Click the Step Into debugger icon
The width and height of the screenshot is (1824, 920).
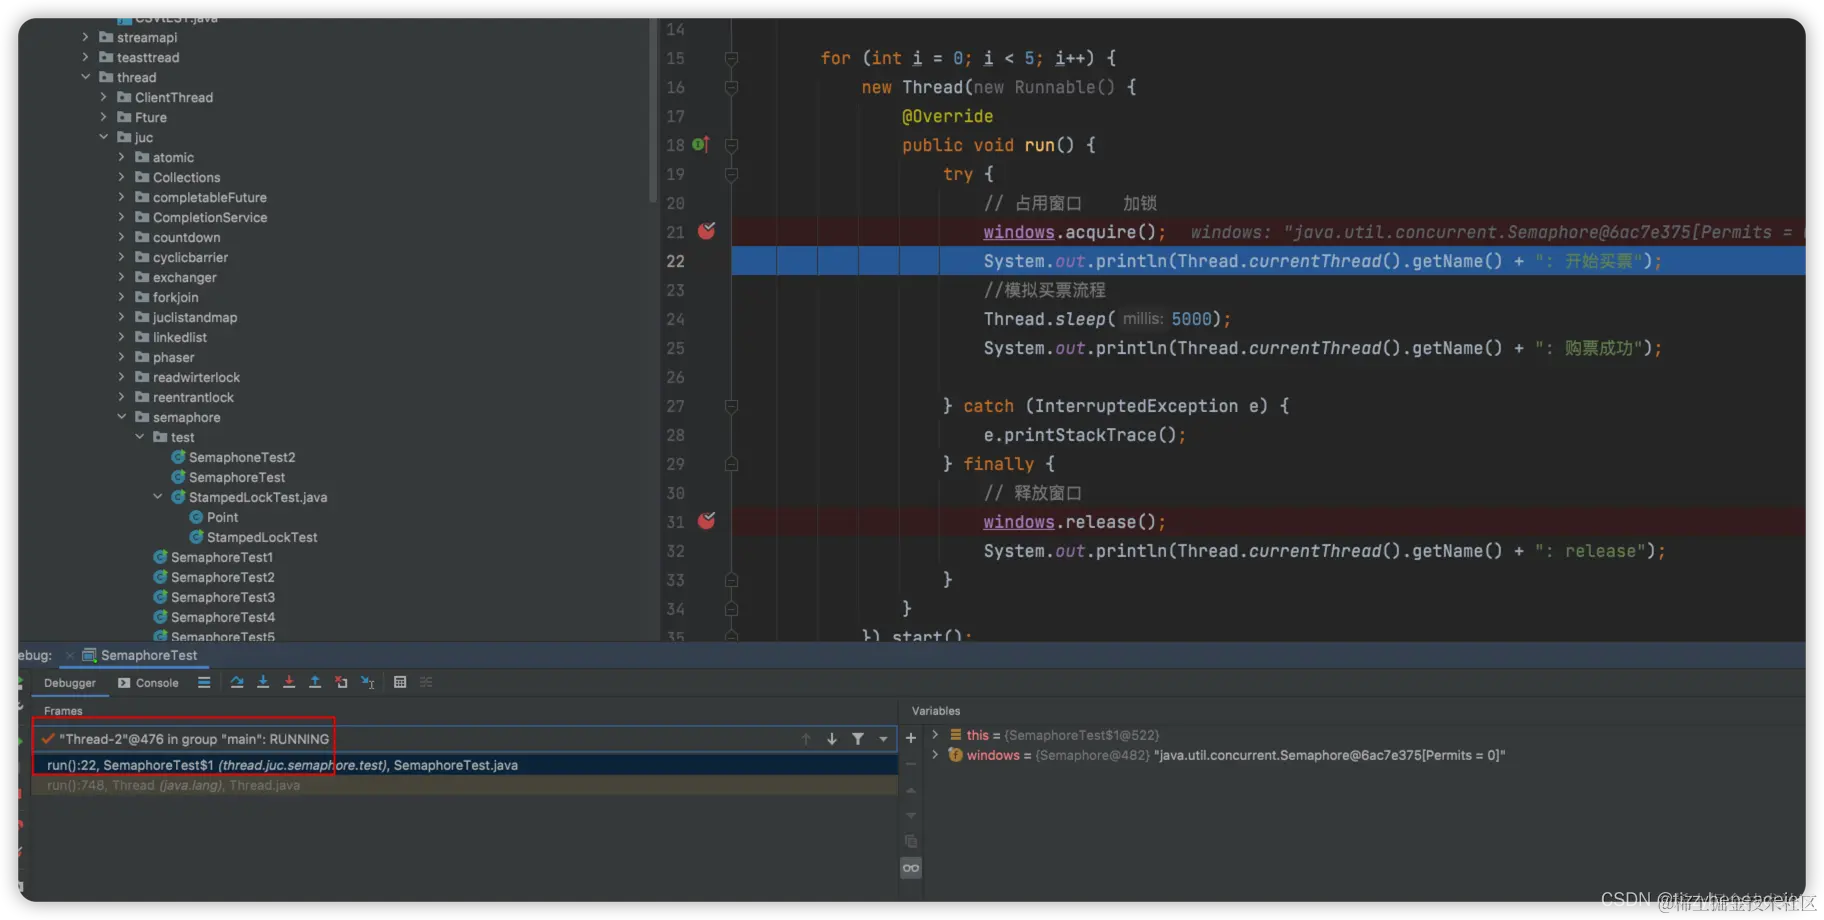(263, 682)
